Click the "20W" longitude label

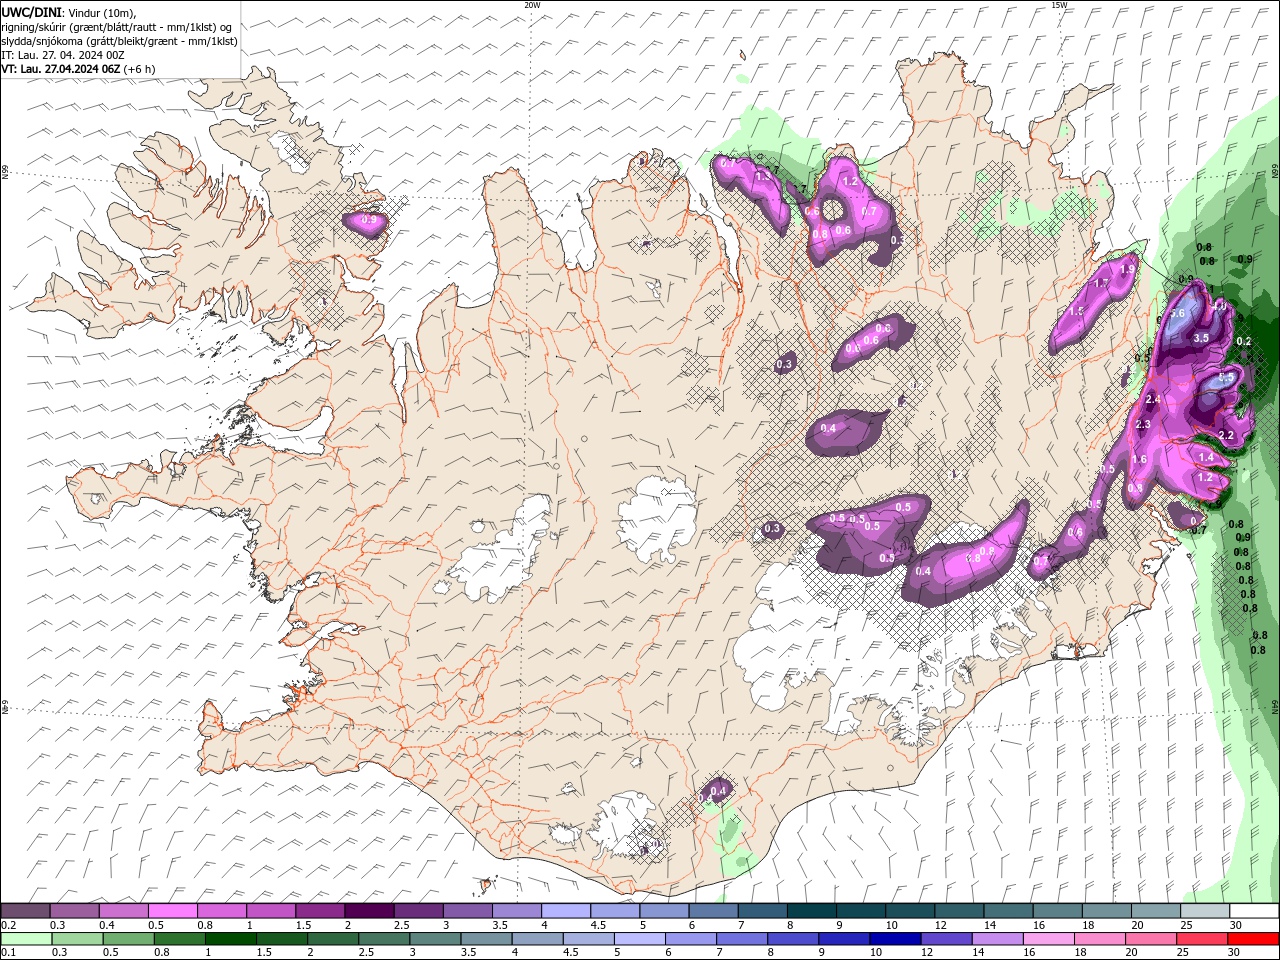pos(532,5)
